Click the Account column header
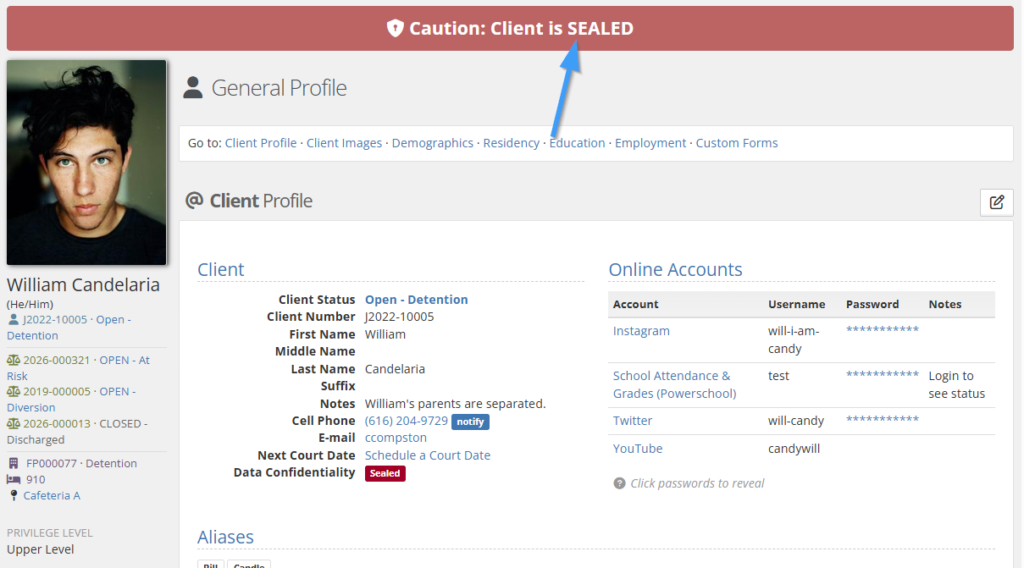The image size is (1024, 568). [x=635, y=304]
